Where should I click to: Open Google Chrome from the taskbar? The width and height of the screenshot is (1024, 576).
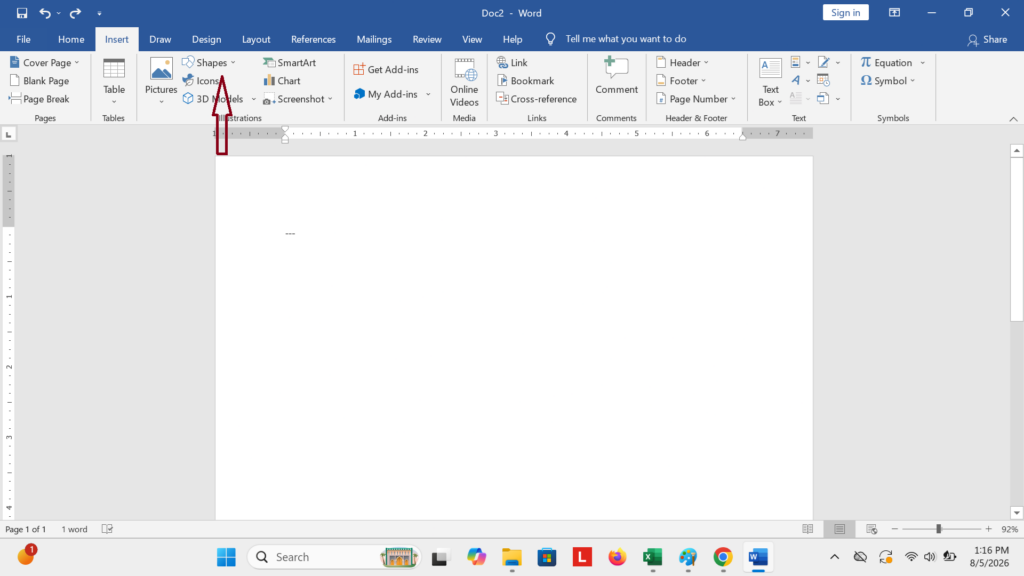(x=722, y=557)
